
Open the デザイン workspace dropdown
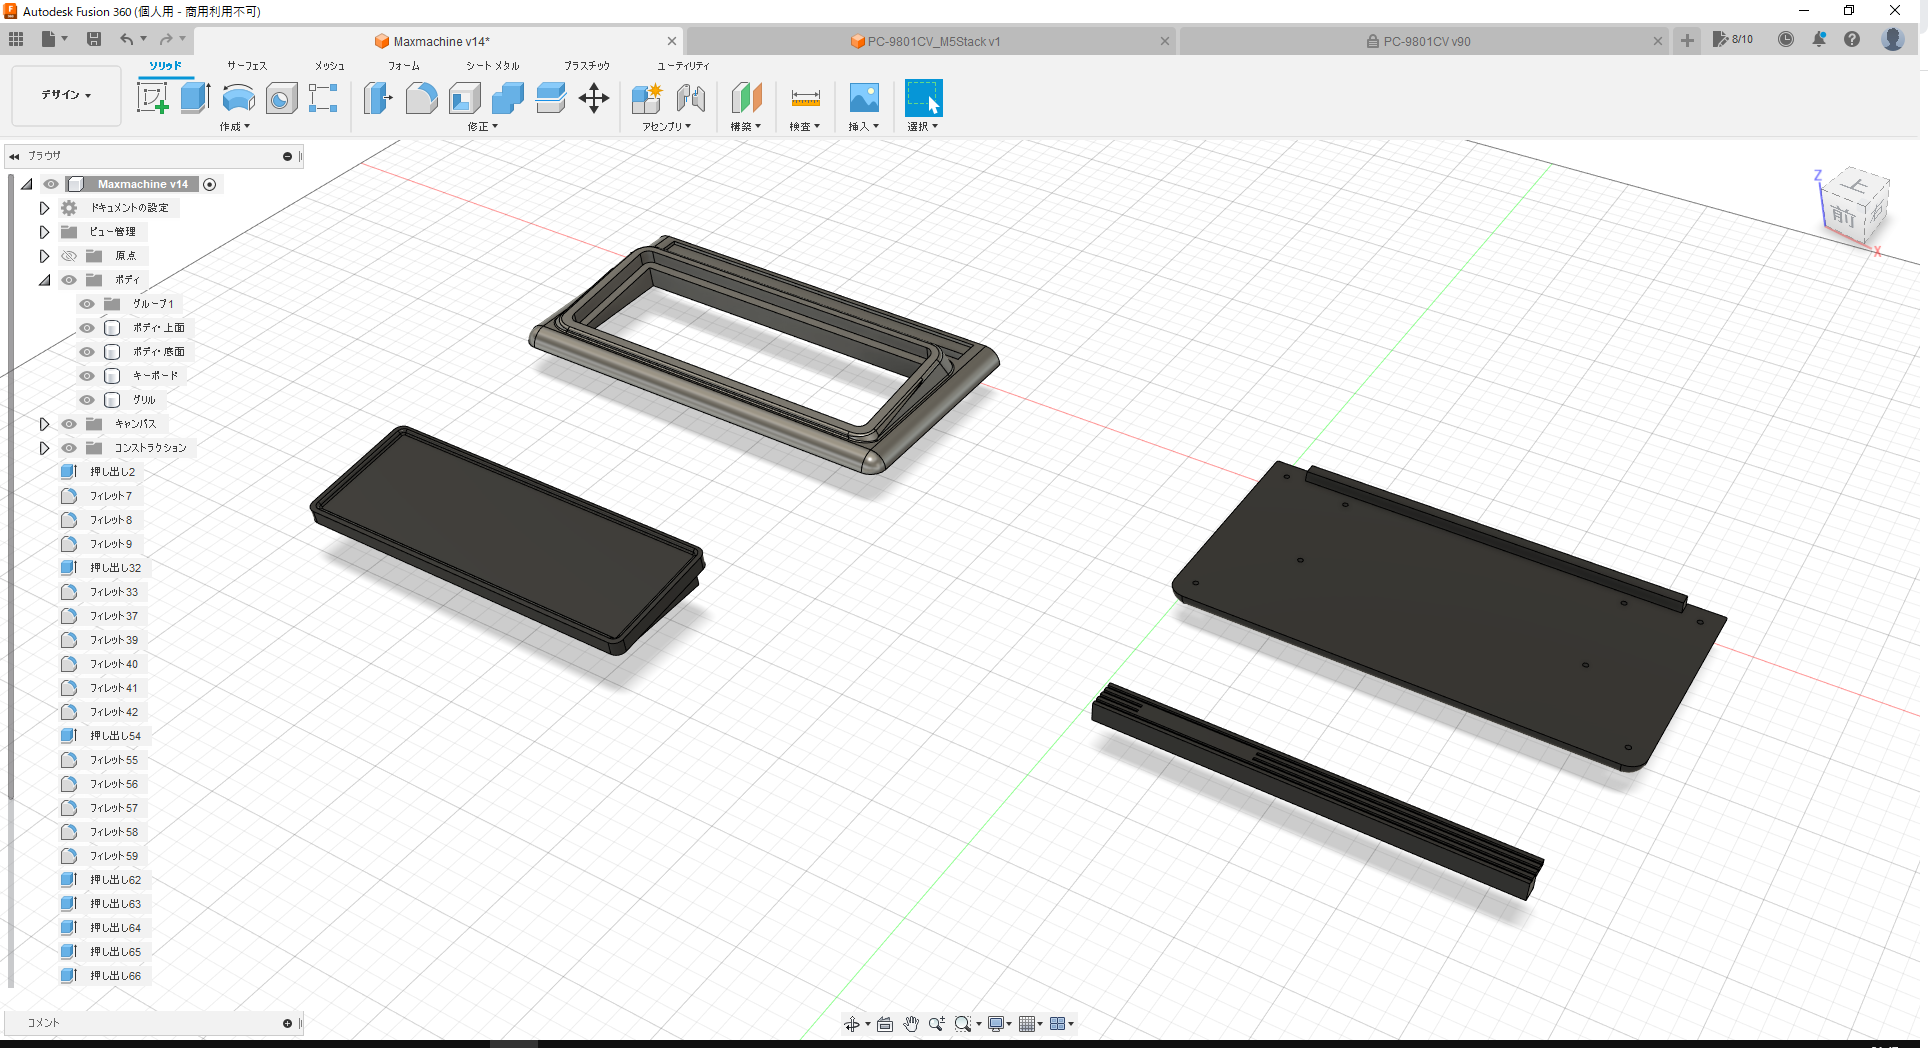(x=66, y=95)
